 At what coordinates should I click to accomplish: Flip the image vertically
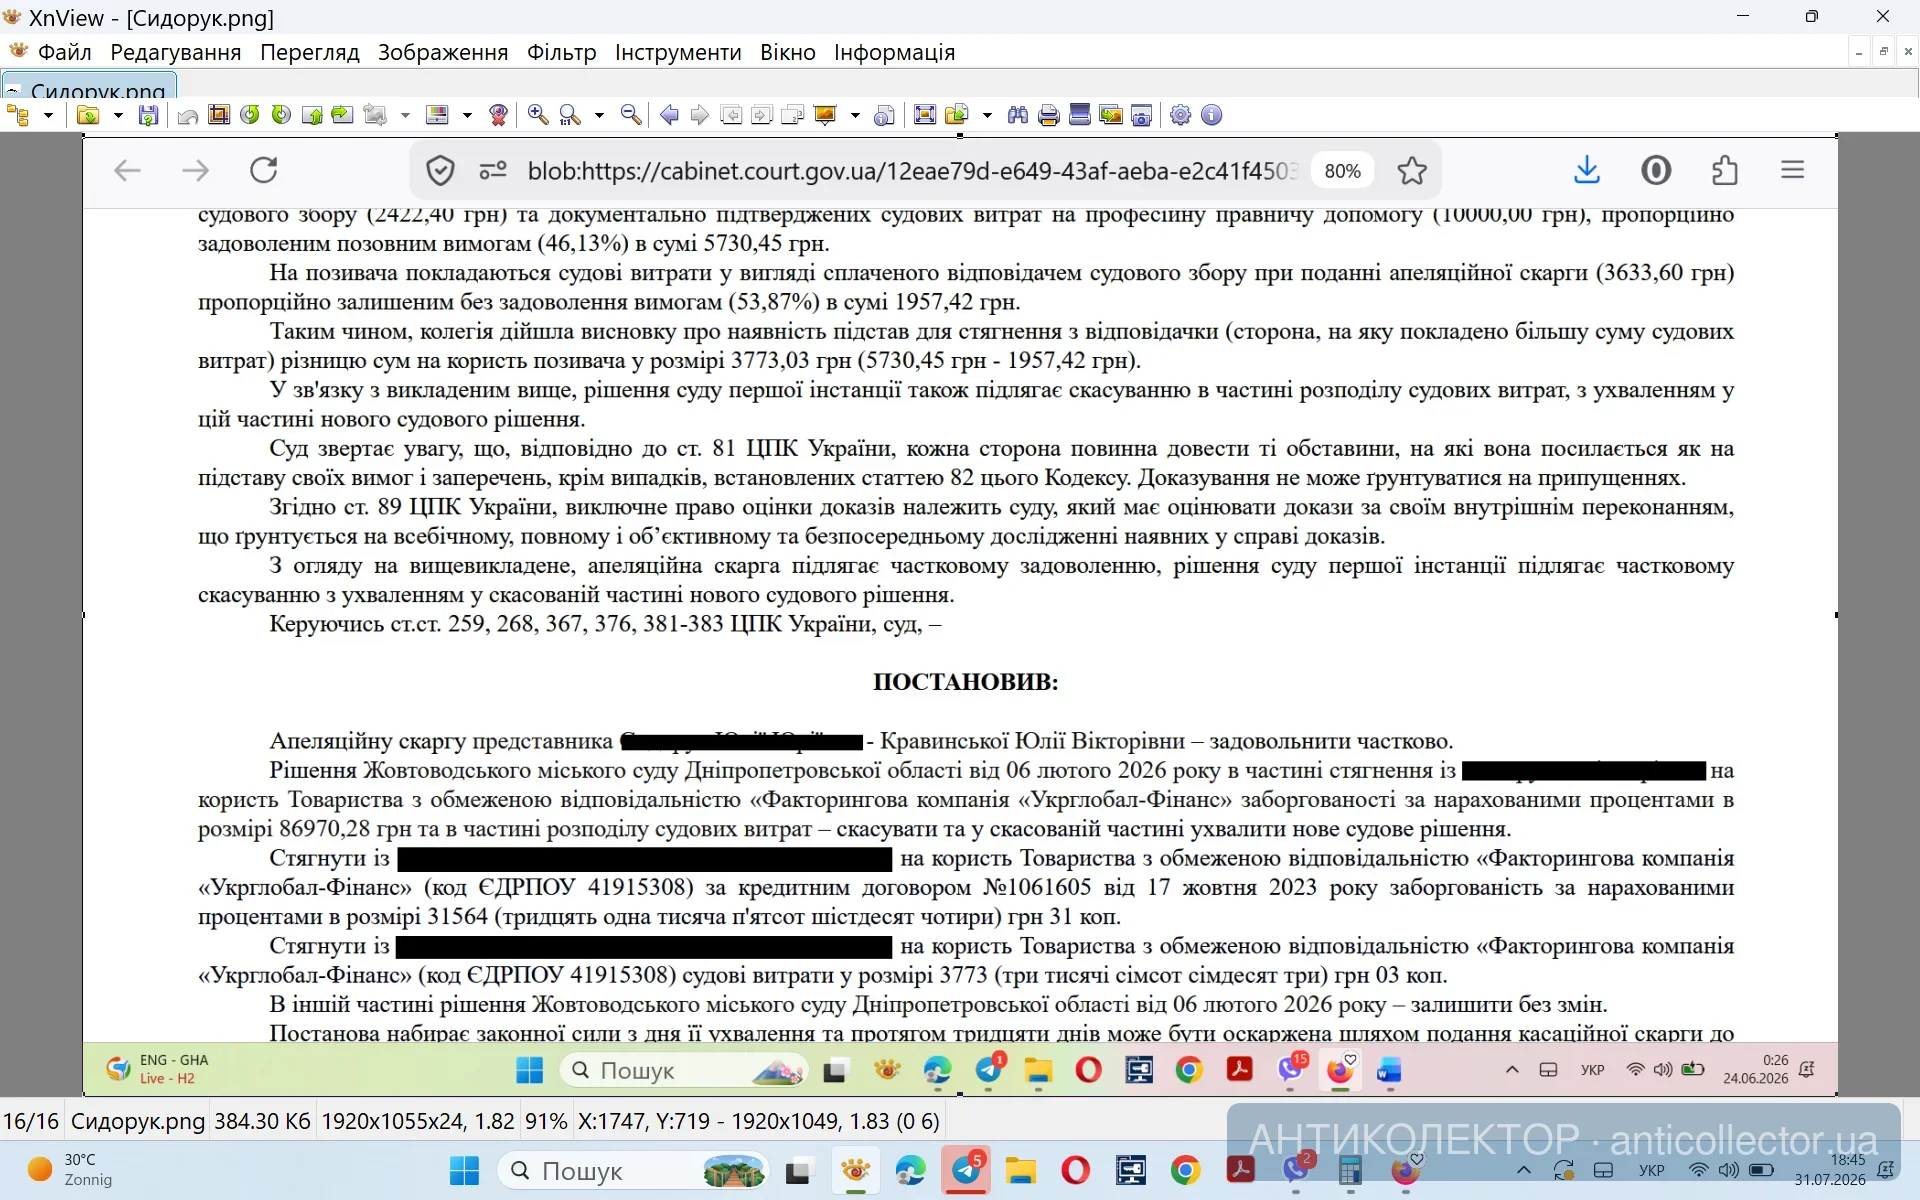(x=312, y=115)
